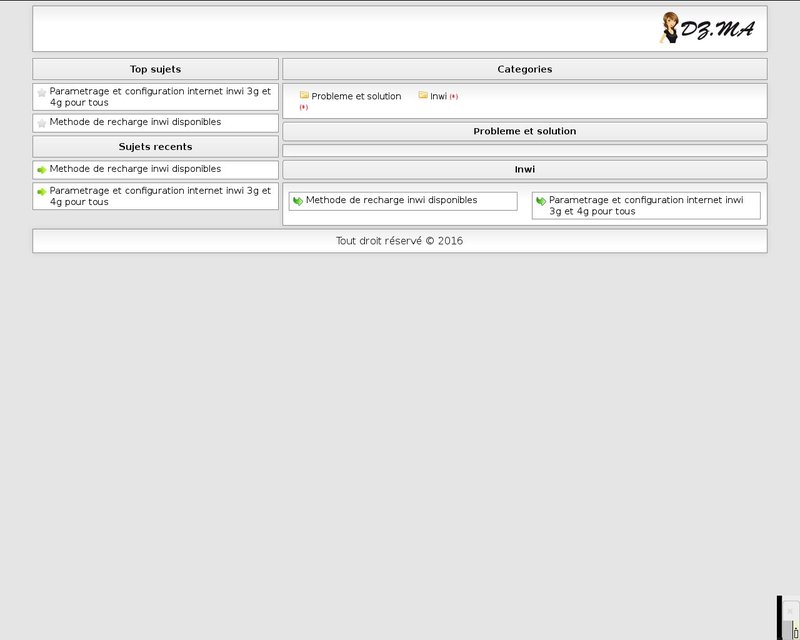Click the red (*) marker below Probleme et solution
The image size is (800, 640).
tap(304, 107)
